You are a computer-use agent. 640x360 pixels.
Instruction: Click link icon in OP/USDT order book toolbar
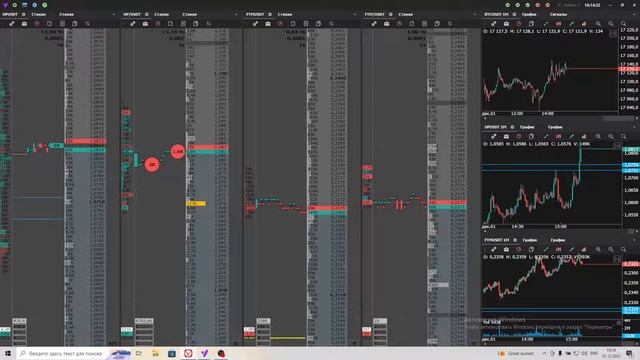coord(133,24)
